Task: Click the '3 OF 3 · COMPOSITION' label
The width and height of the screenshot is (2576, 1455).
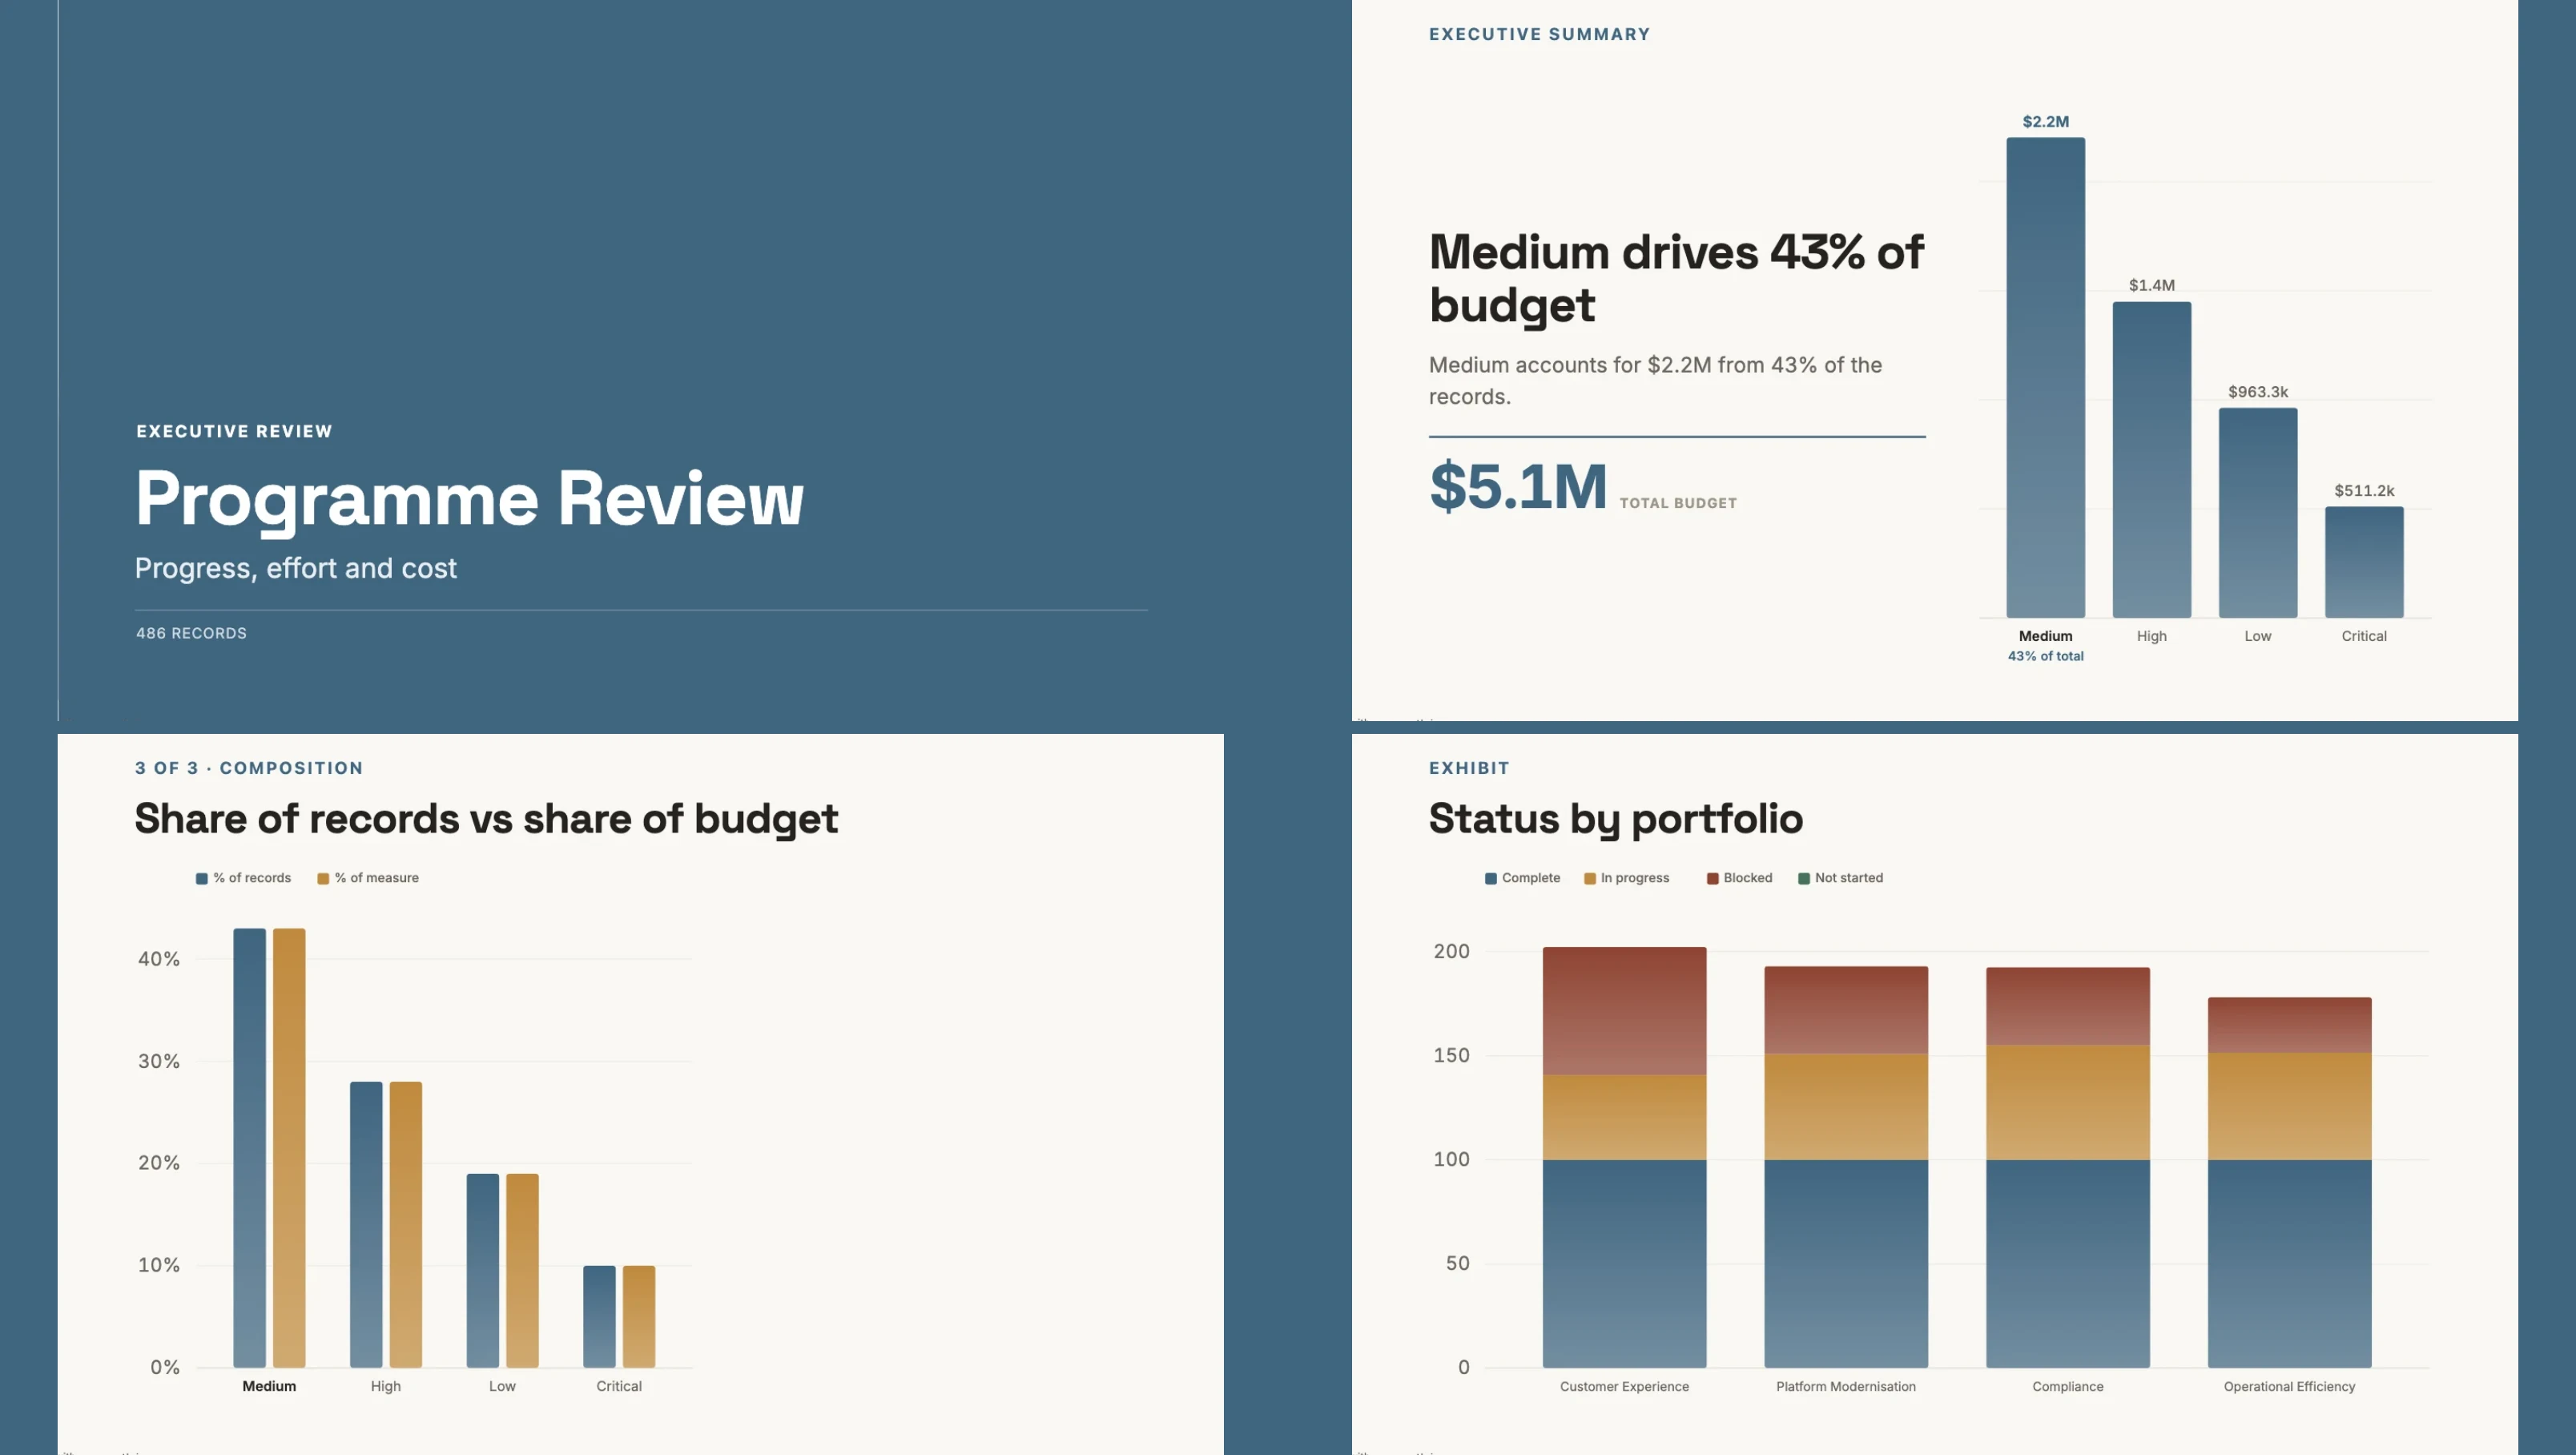Action: coord(249,768)
